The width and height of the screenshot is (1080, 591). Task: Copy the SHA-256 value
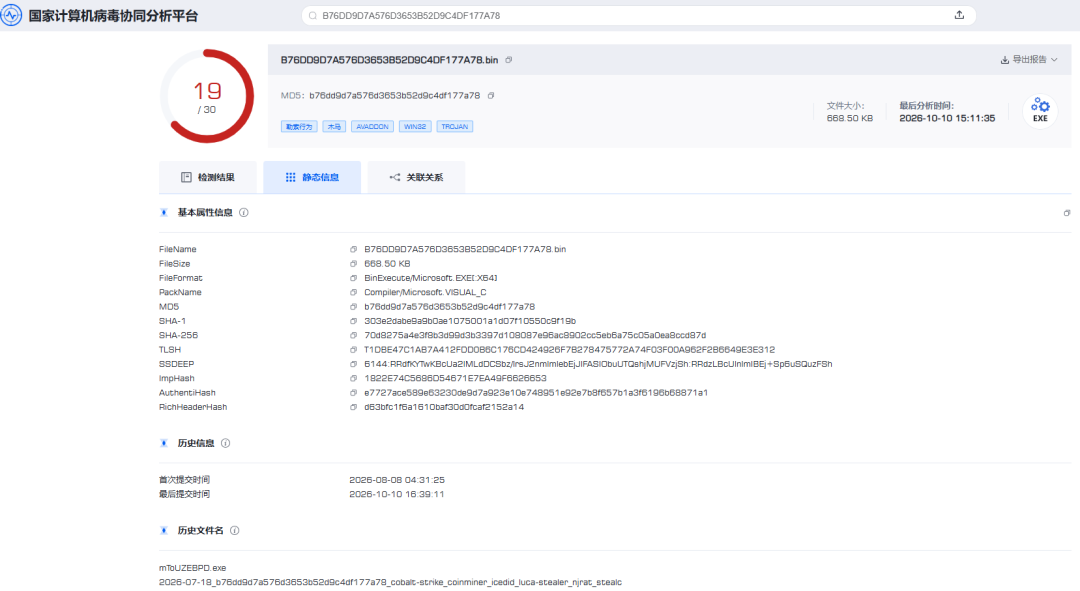pos(353,335)
